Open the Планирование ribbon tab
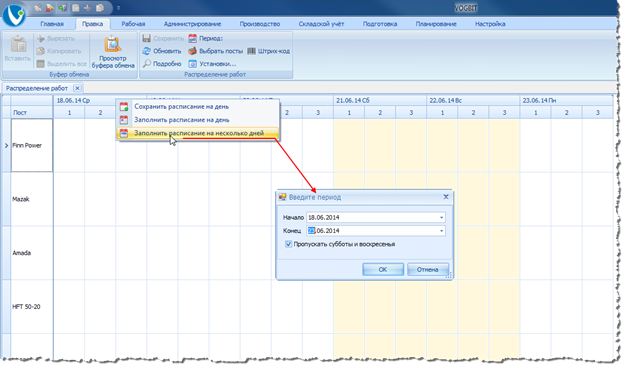This screenshot has width=624, height=366. 436,24
